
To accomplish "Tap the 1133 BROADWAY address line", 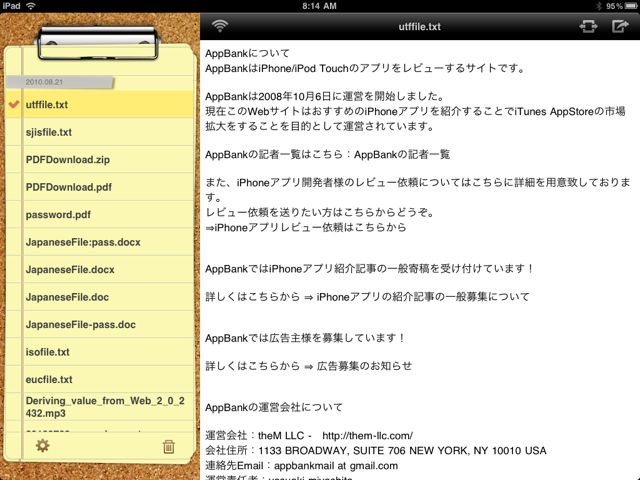I will coord(376,451).
